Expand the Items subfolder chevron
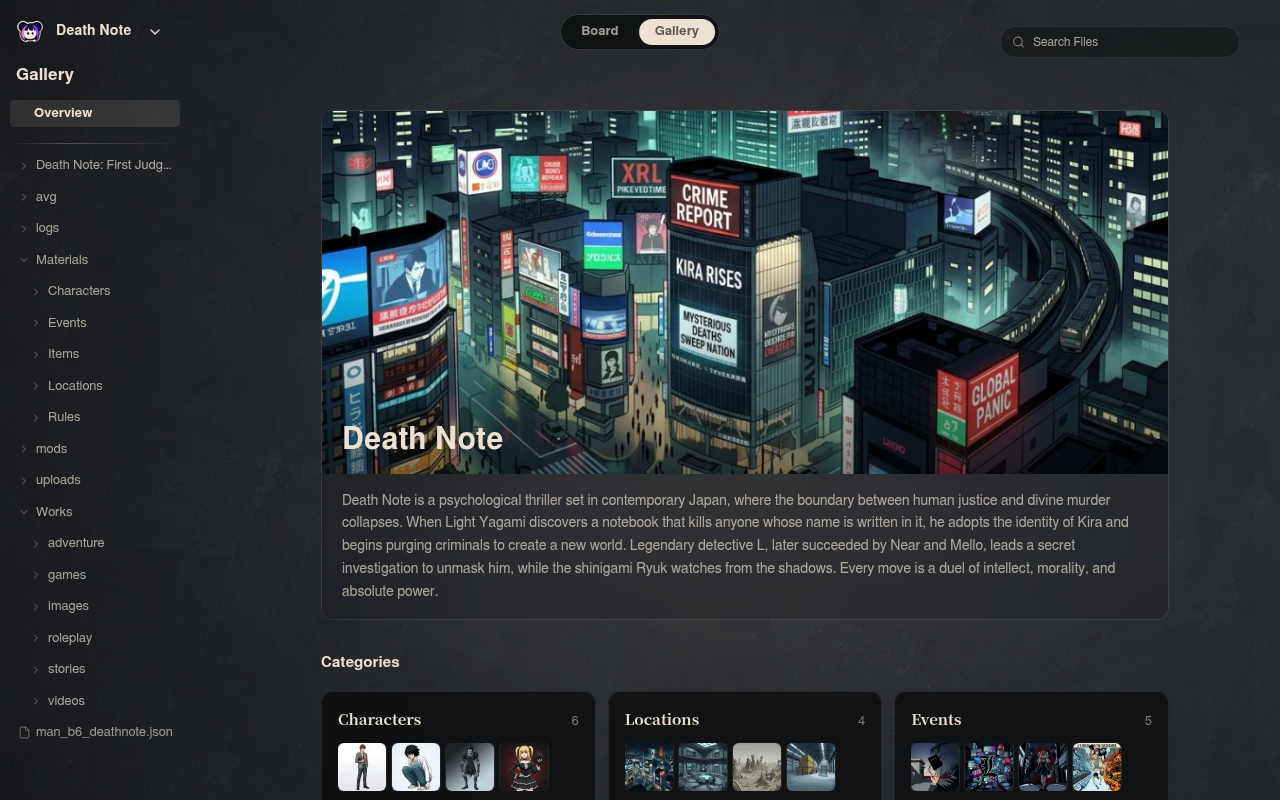Screen dimensions: 1280x800 pyautogui.click(x=36, y=354)
